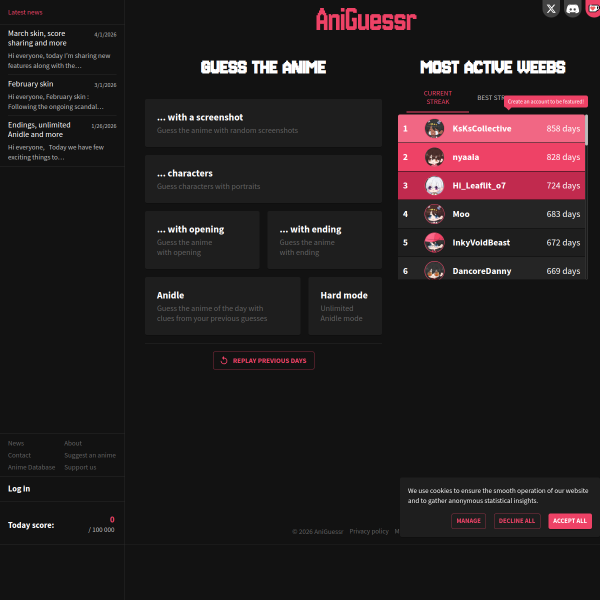Open the X (Twitter) social link
The width and height of the screenshot is (600, 600).
(x=551, y=9)
